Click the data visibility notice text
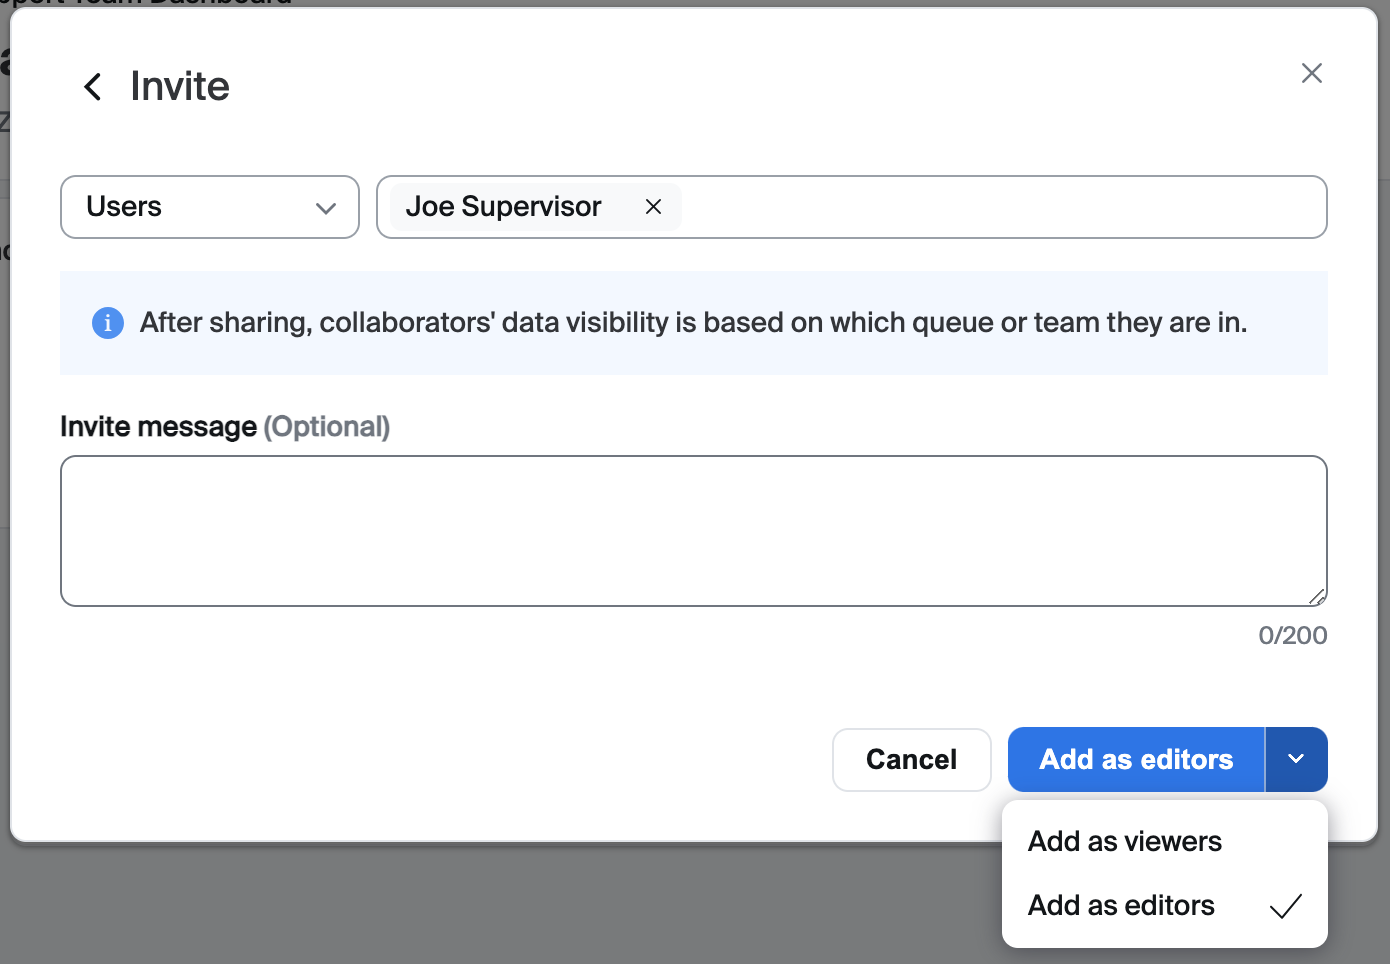This screenshot has width=1390, height=964. click(x=693, y=323)
